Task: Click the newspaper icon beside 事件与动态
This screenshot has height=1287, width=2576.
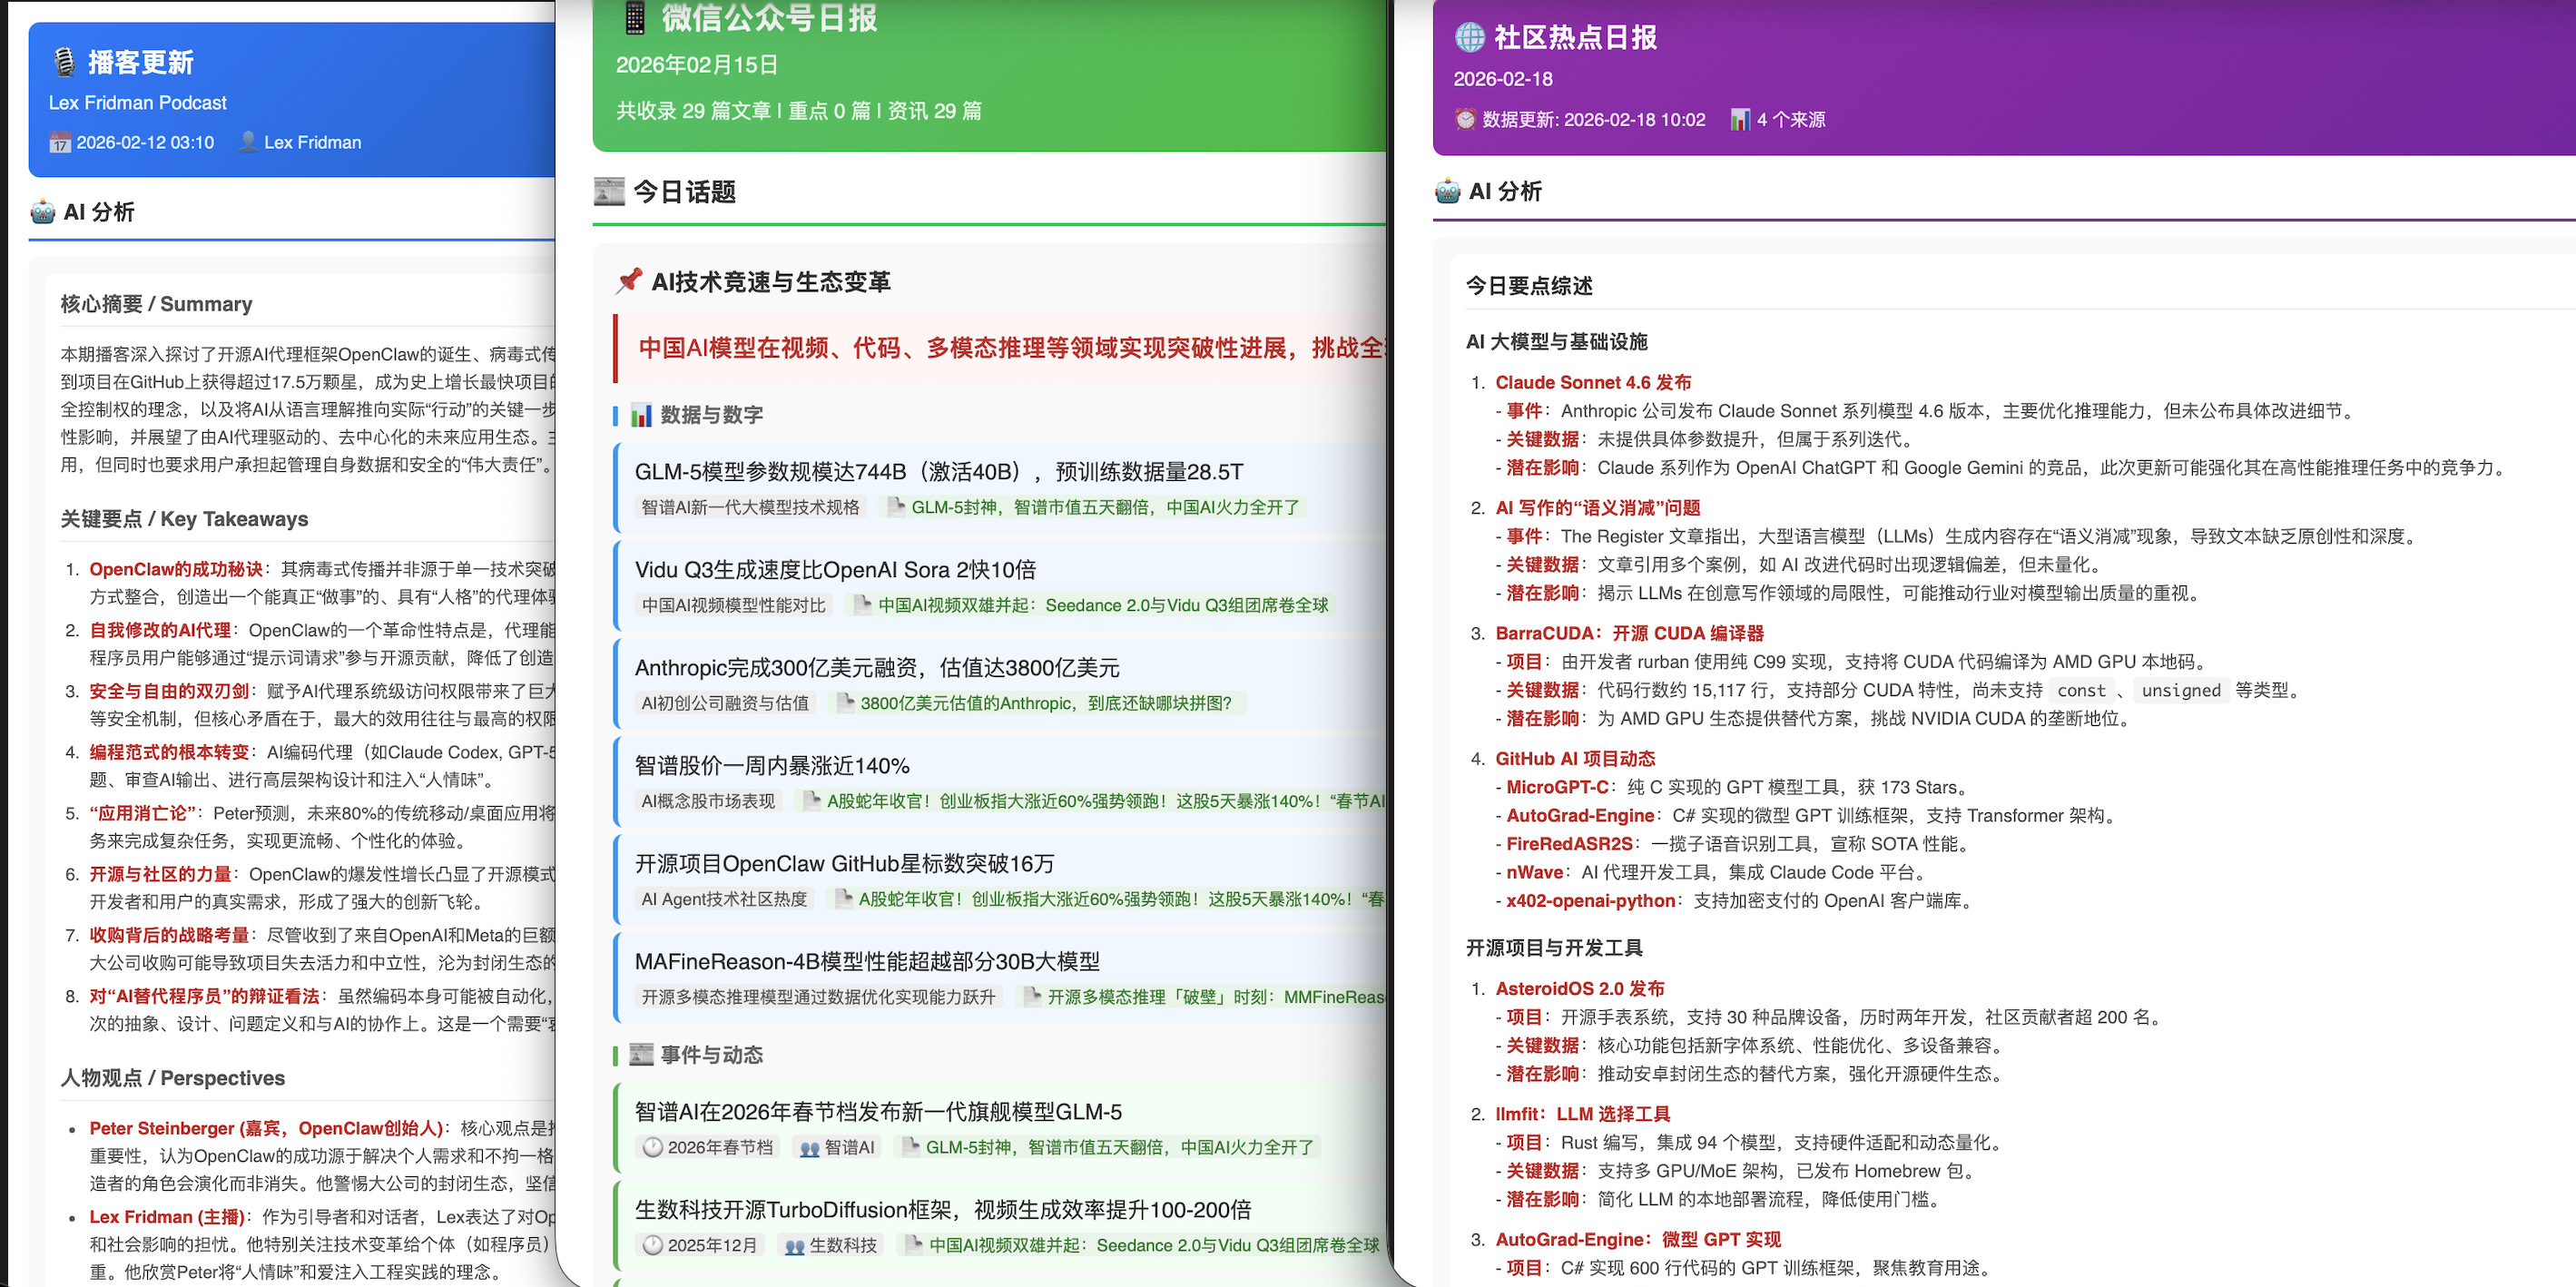Action: click(x=641, y=1055)
